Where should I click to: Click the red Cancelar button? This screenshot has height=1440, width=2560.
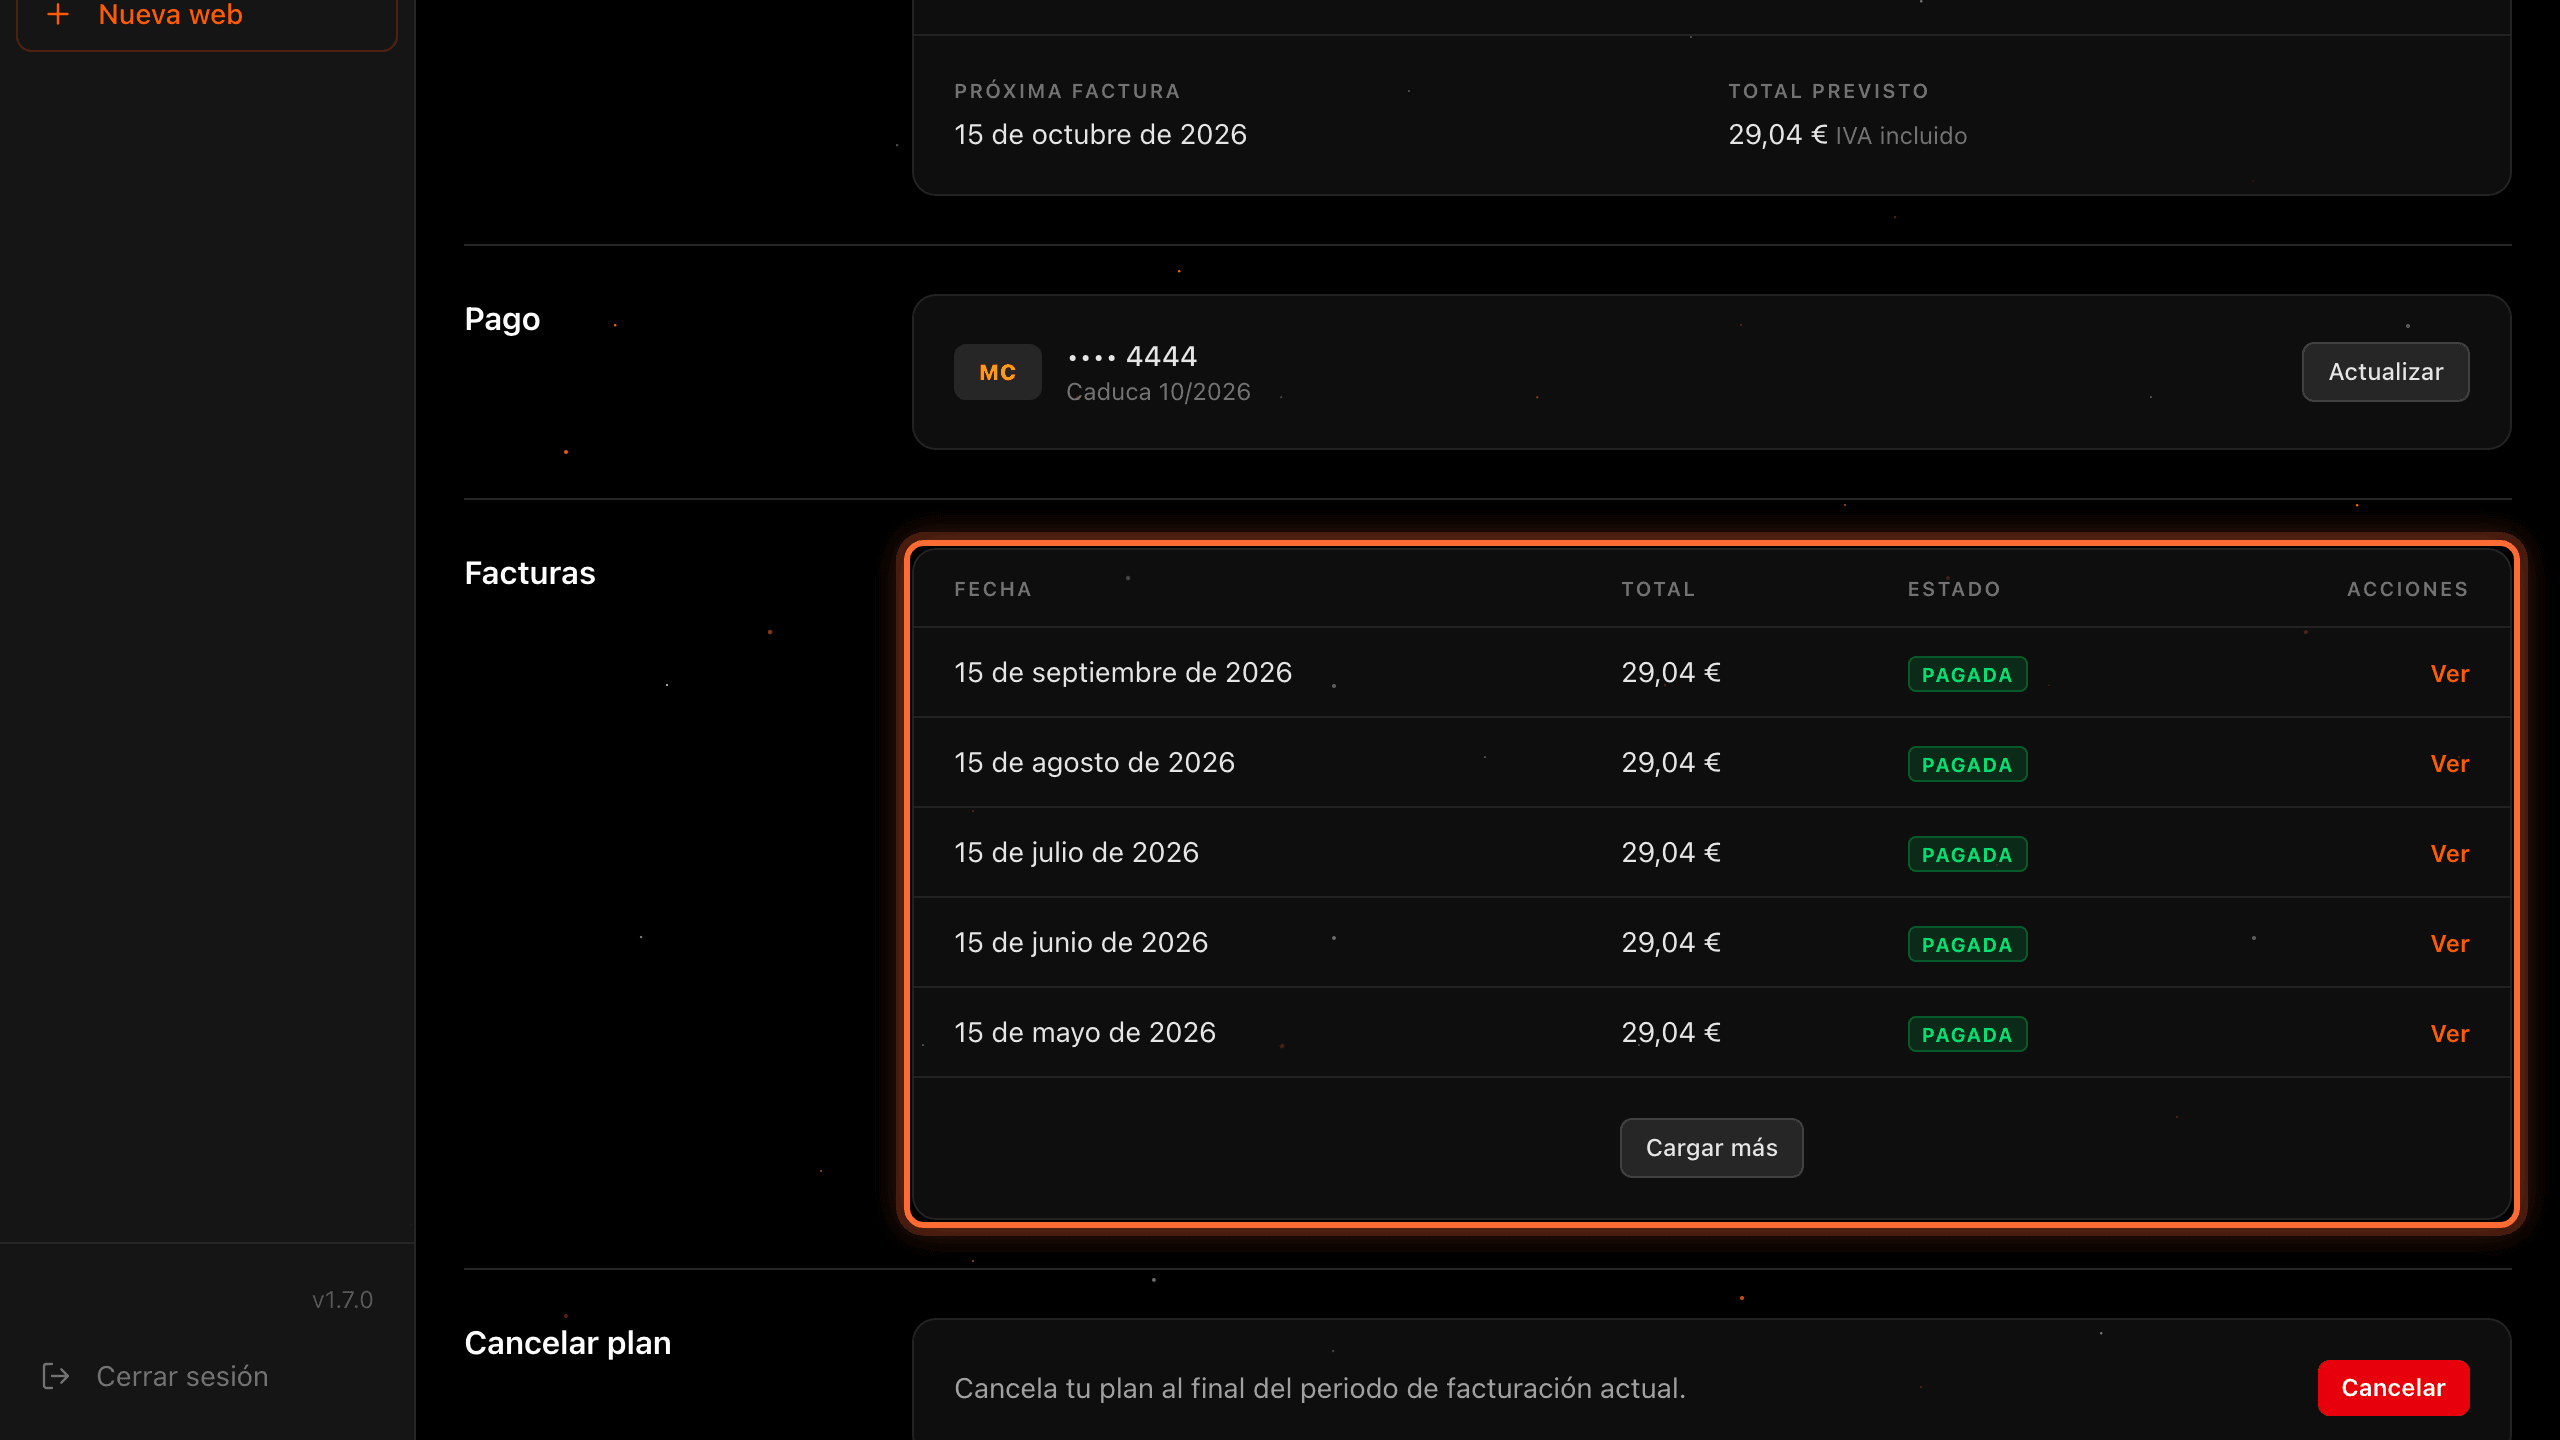click(x=2393, y=1388)
